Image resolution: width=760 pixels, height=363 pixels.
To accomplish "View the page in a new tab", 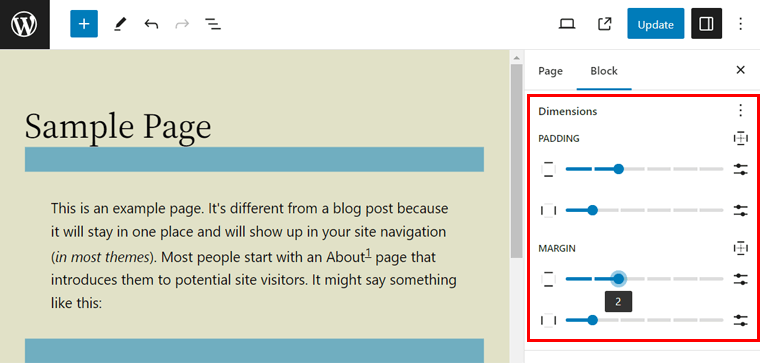I will tap(604, 24).
